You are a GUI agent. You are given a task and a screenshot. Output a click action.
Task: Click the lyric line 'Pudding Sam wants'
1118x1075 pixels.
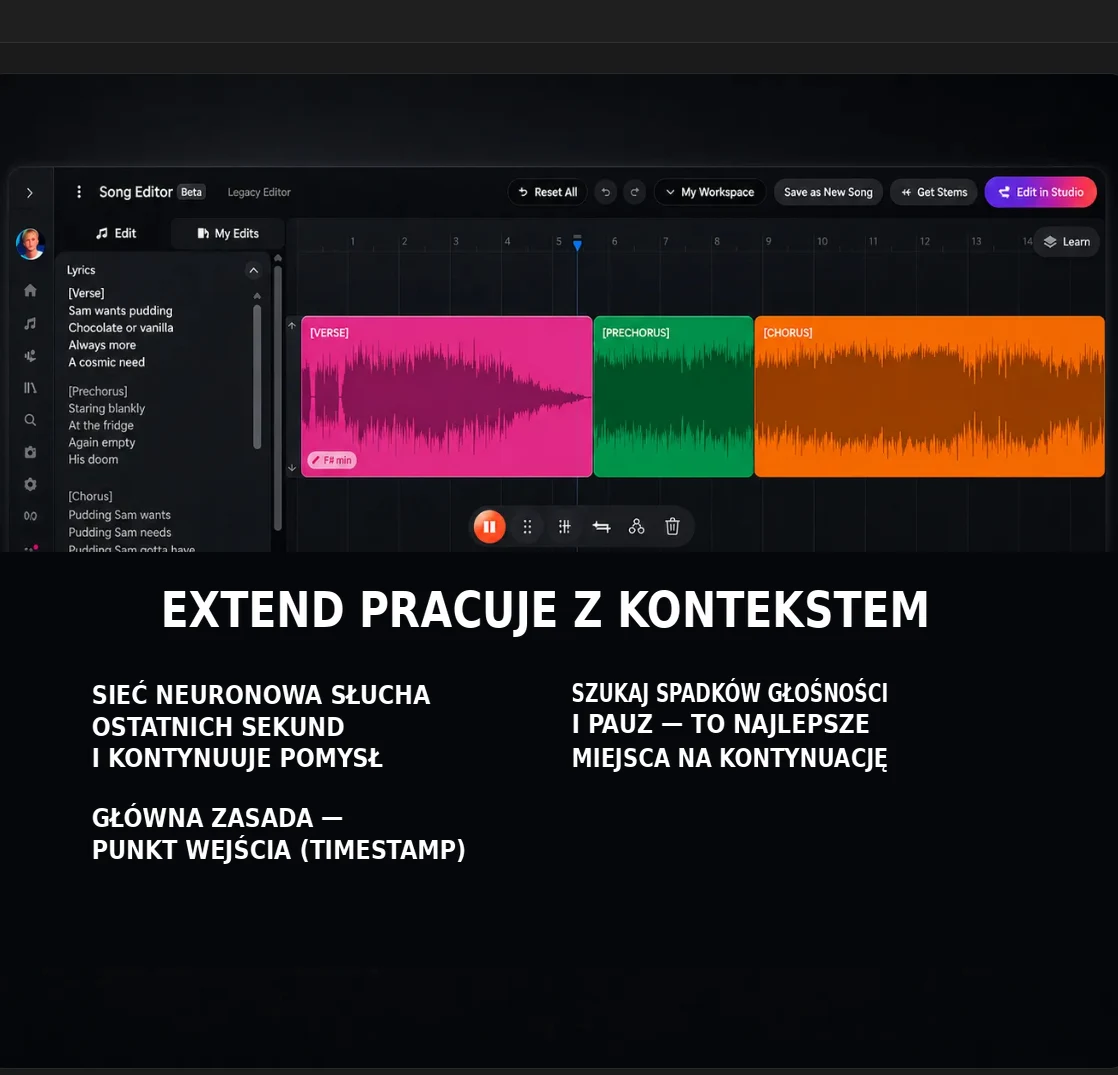[120, 515]
